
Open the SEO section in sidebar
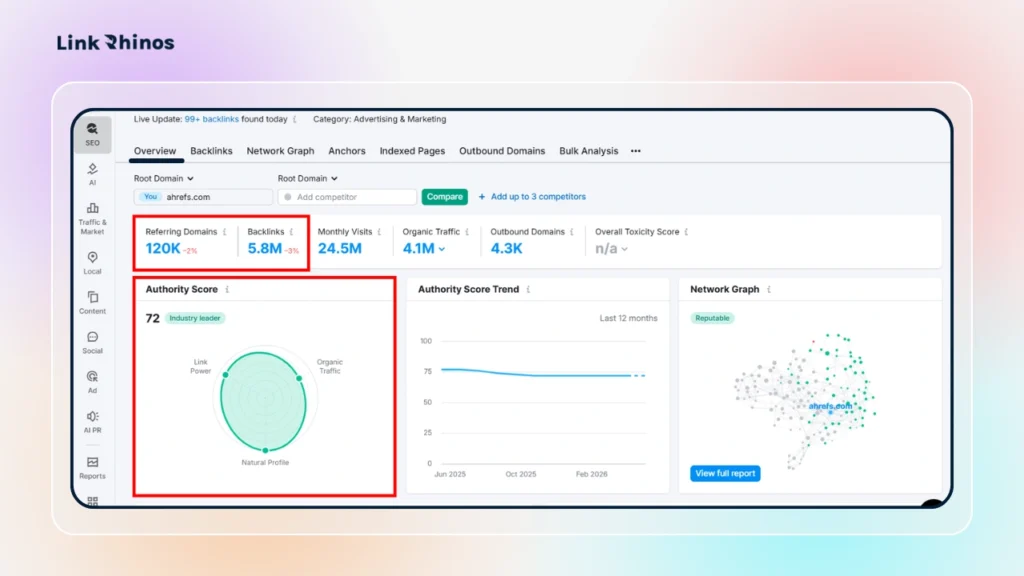[x=92, y=135]
